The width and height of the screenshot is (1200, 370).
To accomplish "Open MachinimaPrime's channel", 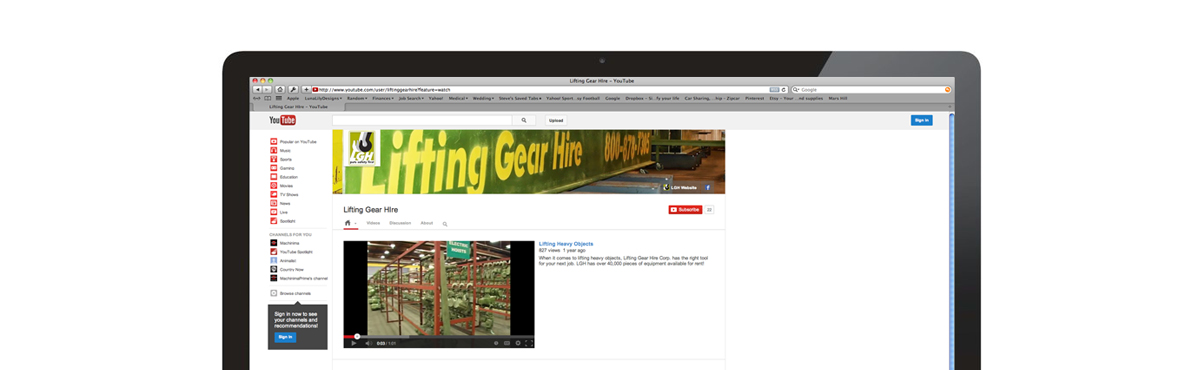I will click(299, 278).
